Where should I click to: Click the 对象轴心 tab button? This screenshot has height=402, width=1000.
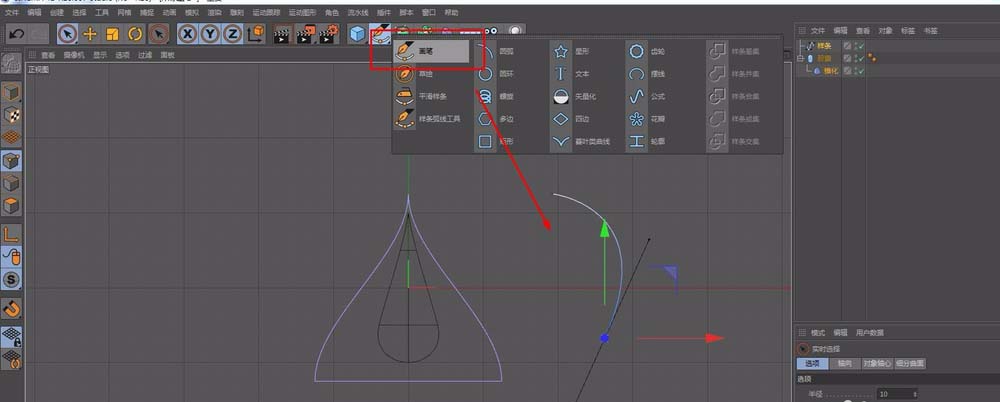[876, 363]
